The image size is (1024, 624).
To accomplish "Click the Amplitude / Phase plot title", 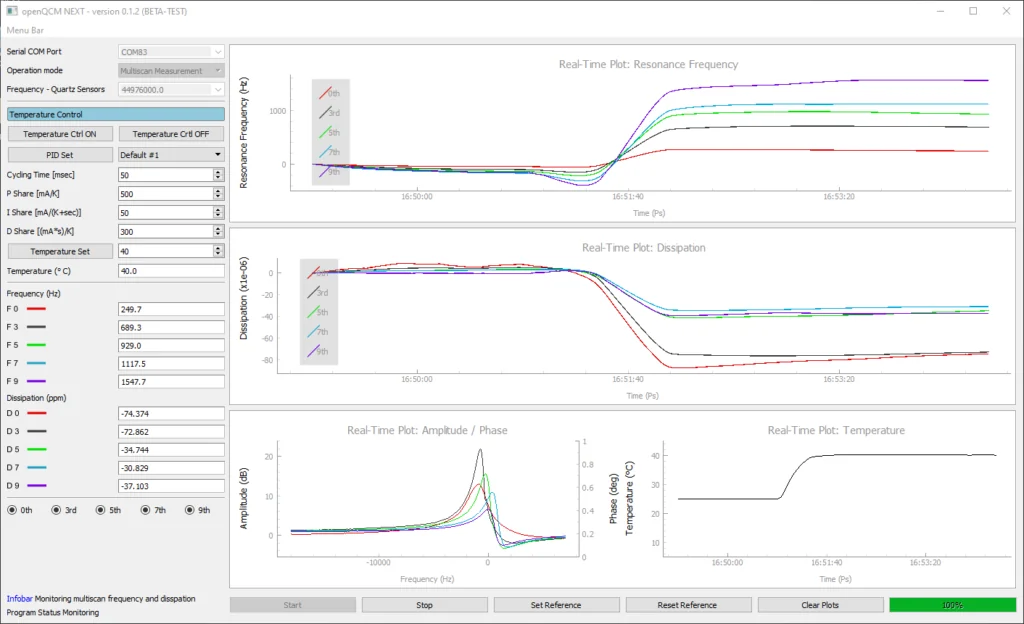I will pyautogui.click(x=427, y=430).
